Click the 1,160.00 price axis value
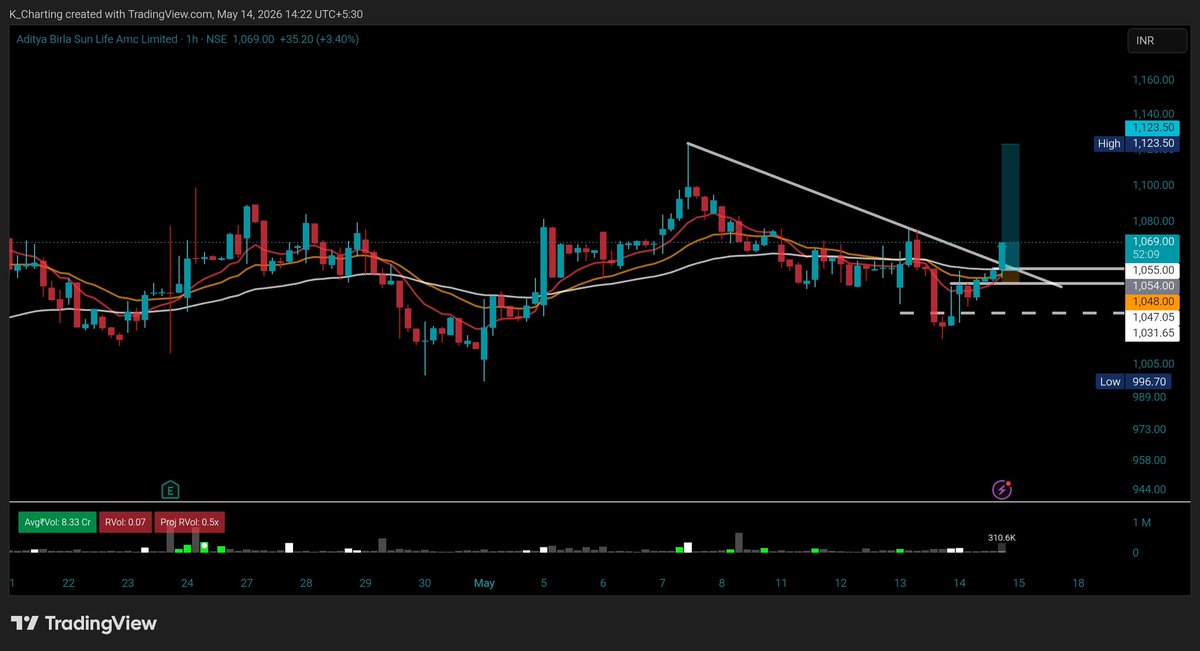The height and width of the screenshot is (651, 1200). (x=1153, y=79)
